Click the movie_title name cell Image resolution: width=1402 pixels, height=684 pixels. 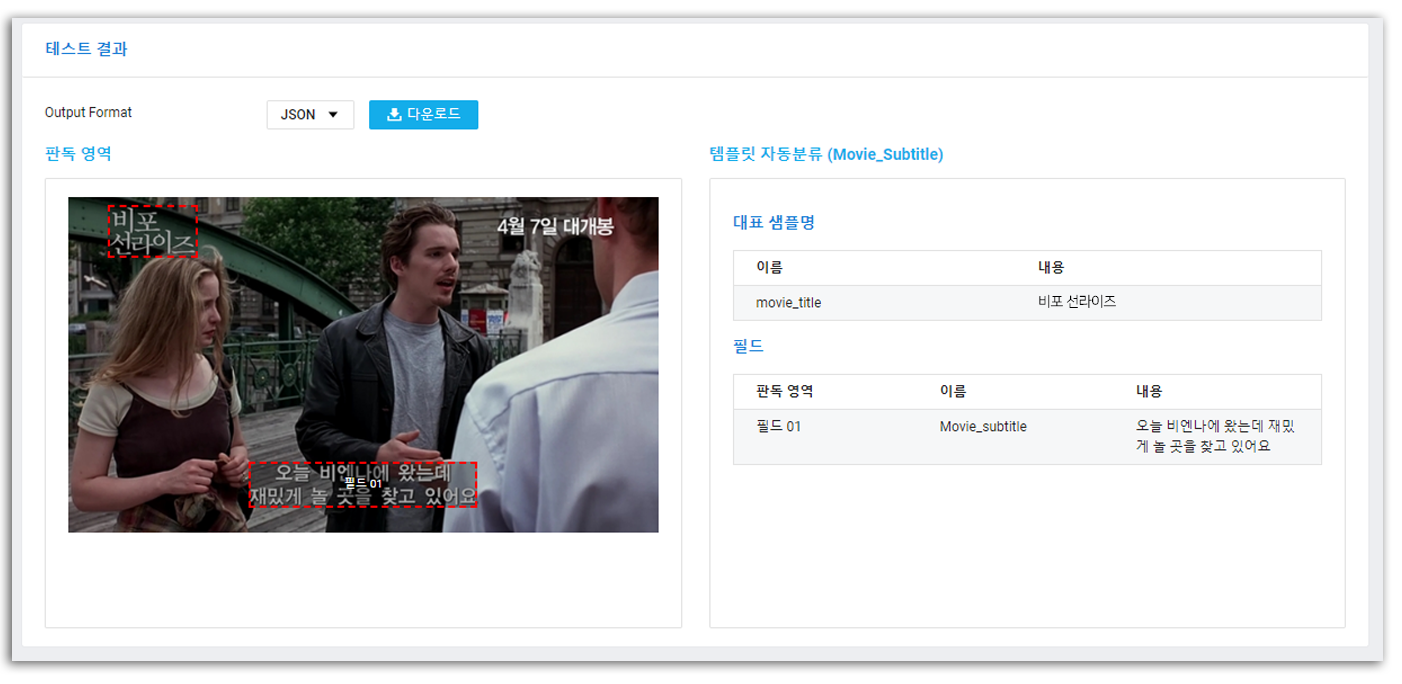point(788,302)
